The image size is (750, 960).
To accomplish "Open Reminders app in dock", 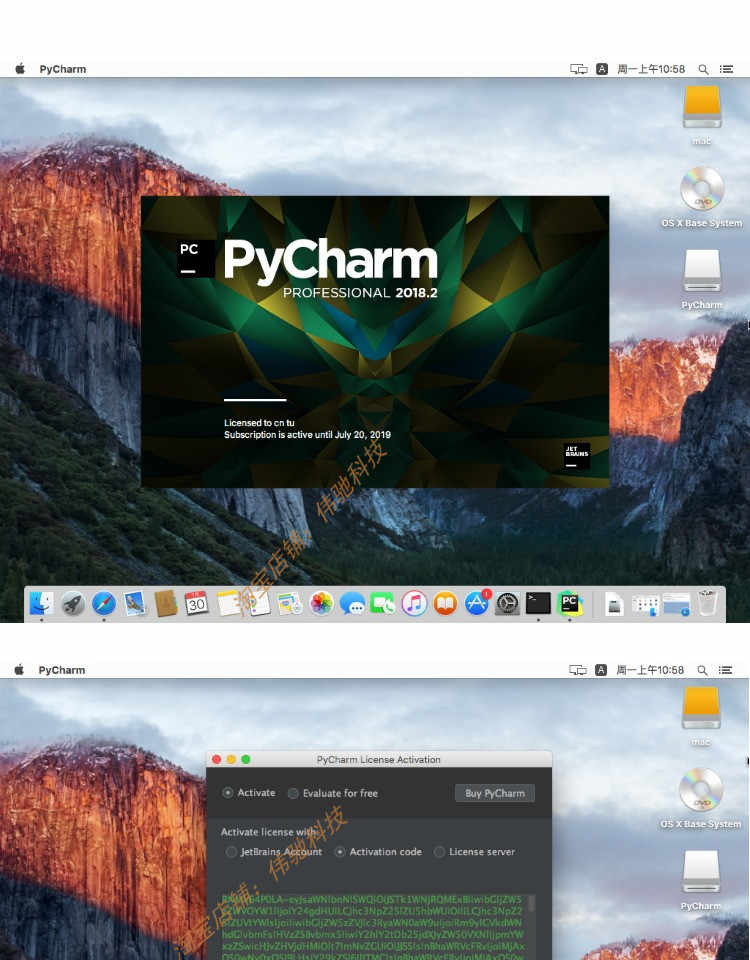I will click(x=259, y=604).
